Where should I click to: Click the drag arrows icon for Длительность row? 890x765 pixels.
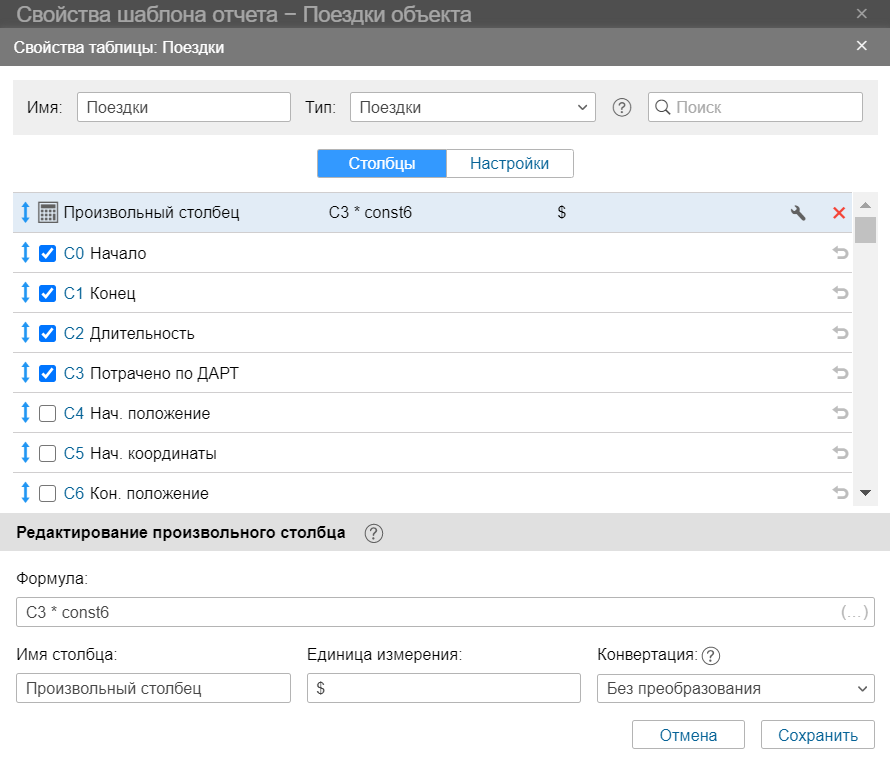tap(26, 333)
